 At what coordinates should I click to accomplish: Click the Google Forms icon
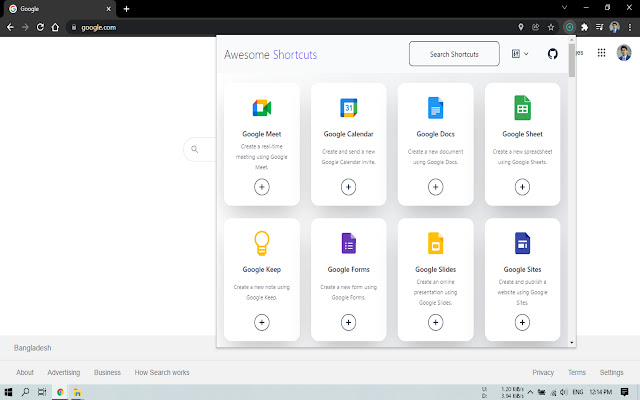pos(349,243)
